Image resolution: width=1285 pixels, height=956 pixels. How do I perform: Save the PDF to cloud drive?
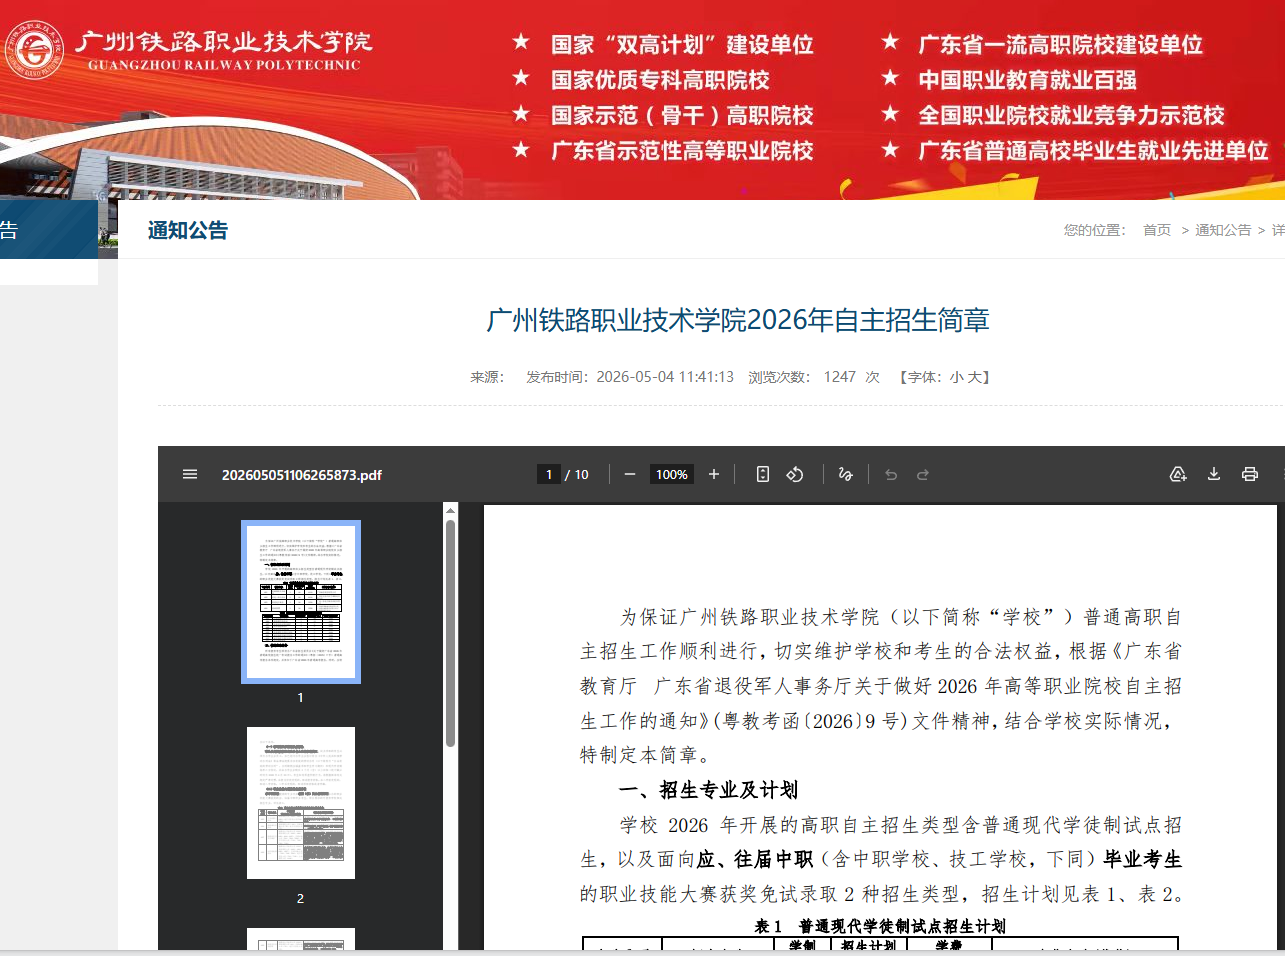pos(1178,474)
